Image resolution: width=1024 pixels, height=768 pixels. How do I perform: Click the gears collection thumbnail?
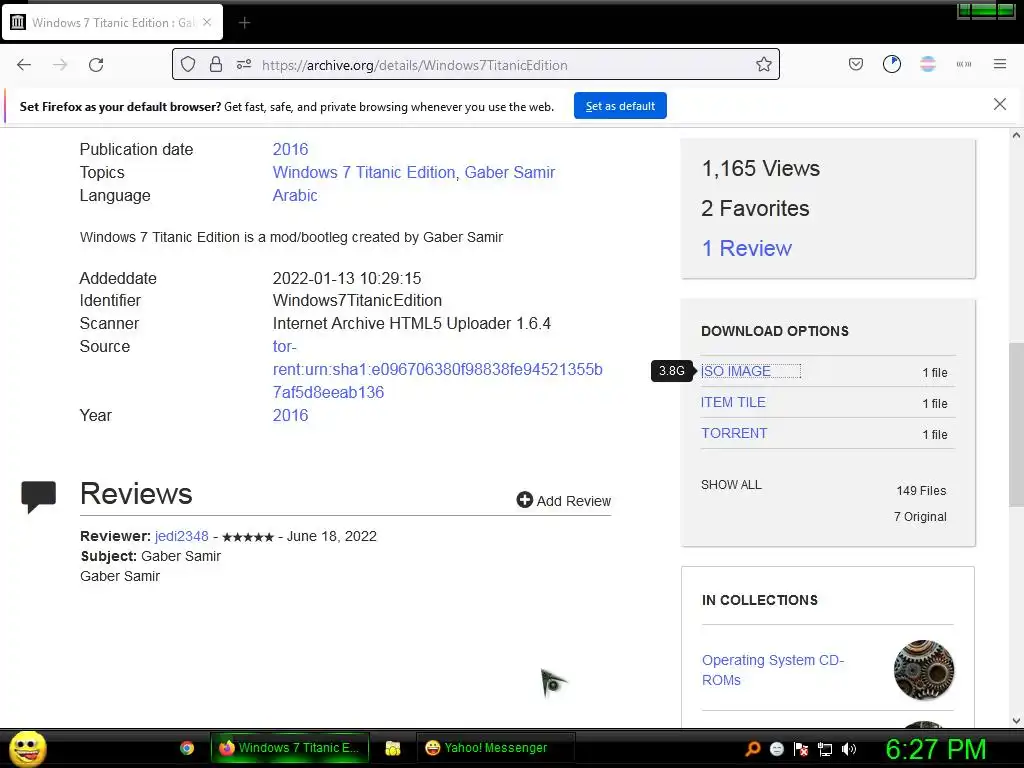point(923,670)
